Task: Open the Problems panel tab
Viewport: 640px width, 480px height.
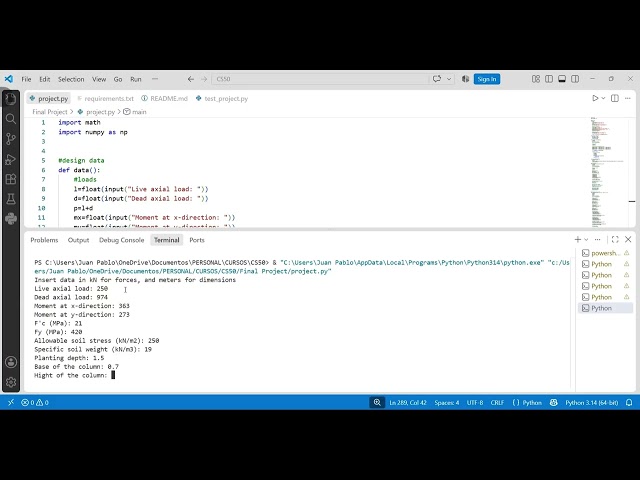Action: pyautogui.click(x=44, y=240)
